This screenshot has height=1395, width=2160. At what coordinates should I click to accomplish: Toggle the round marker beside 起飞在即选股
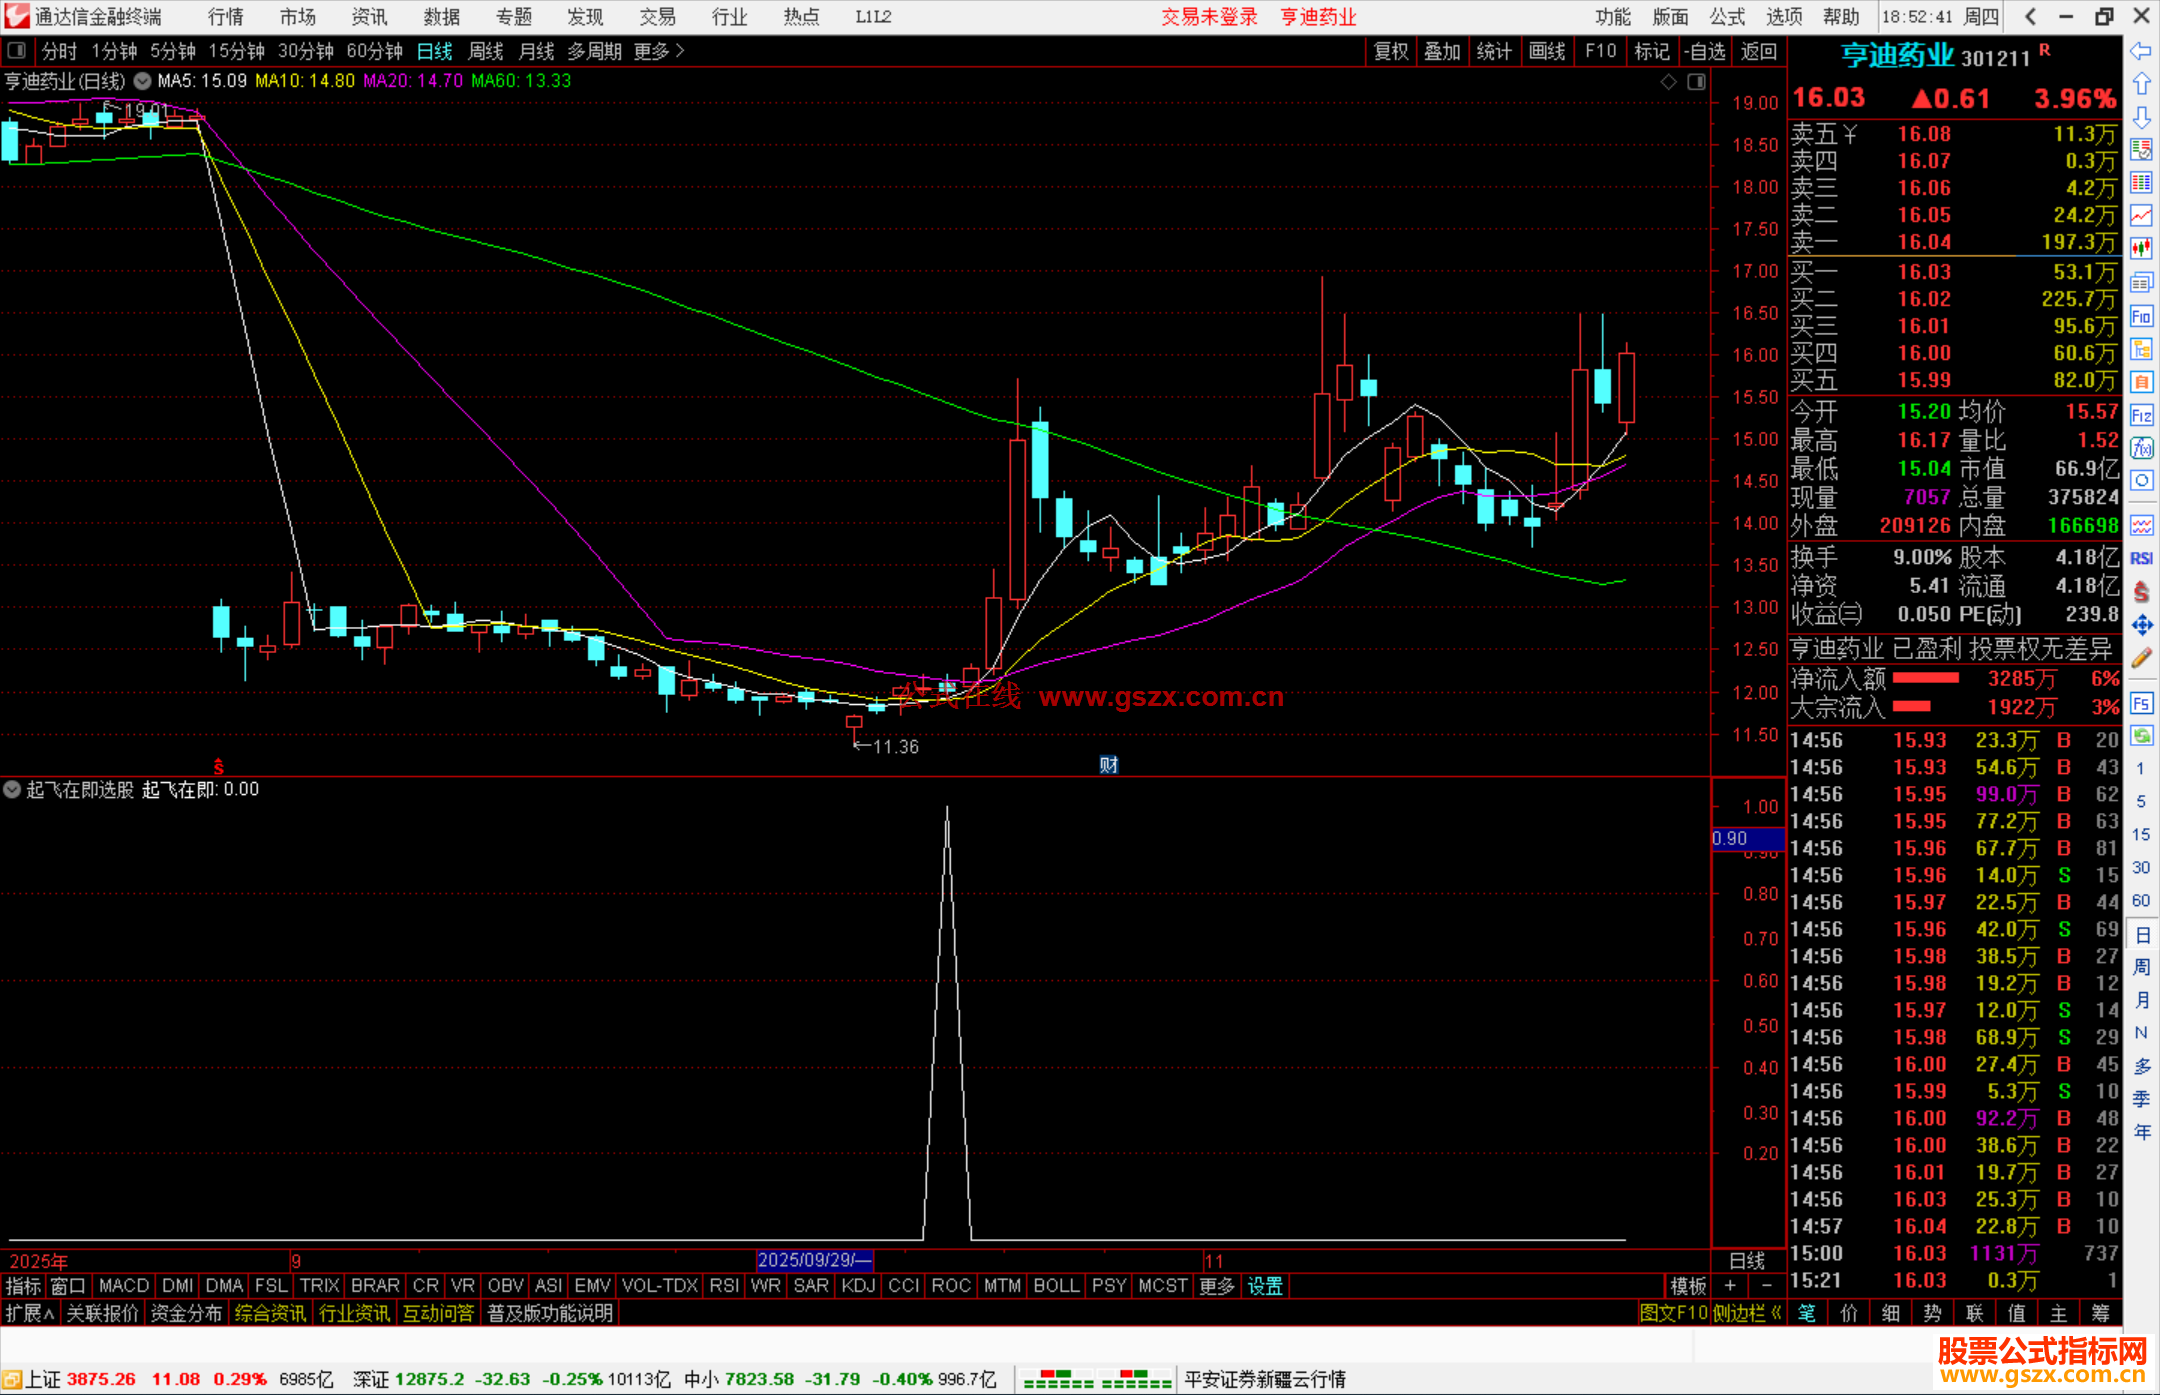coord(12,789)
